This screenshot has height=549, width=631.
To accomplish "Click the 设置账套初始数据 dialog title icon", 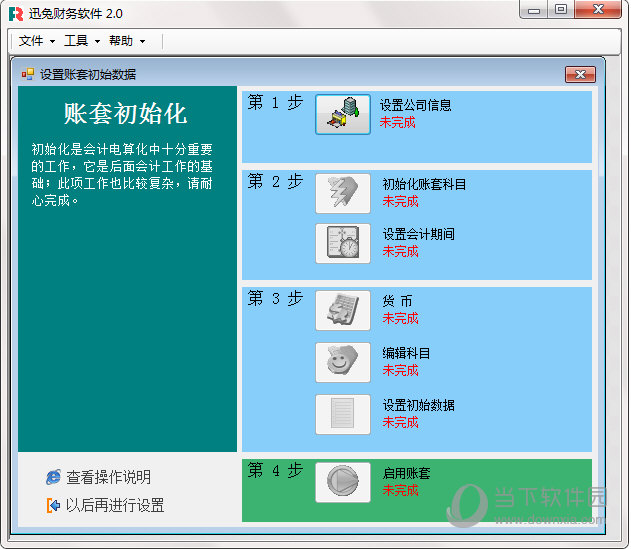I will point(28,74).
